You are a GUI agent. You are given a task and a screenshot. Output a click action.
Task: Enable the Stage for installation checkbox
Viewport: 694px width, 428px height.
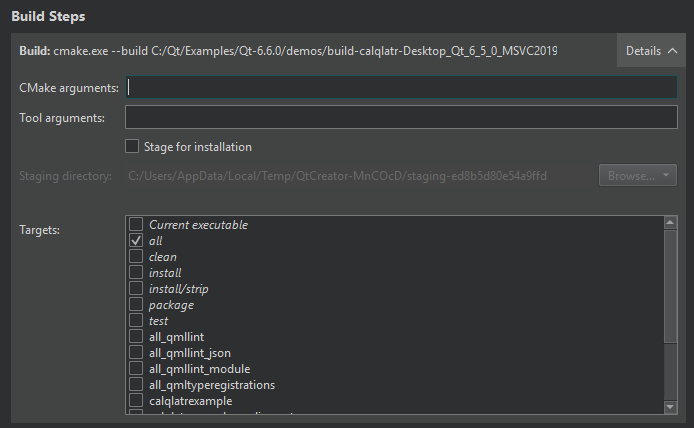[x=132, y=147]
